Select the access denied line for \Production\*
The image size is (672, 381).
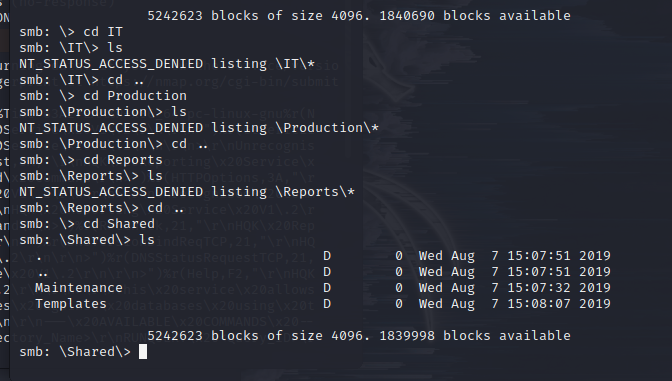(199, 128)
